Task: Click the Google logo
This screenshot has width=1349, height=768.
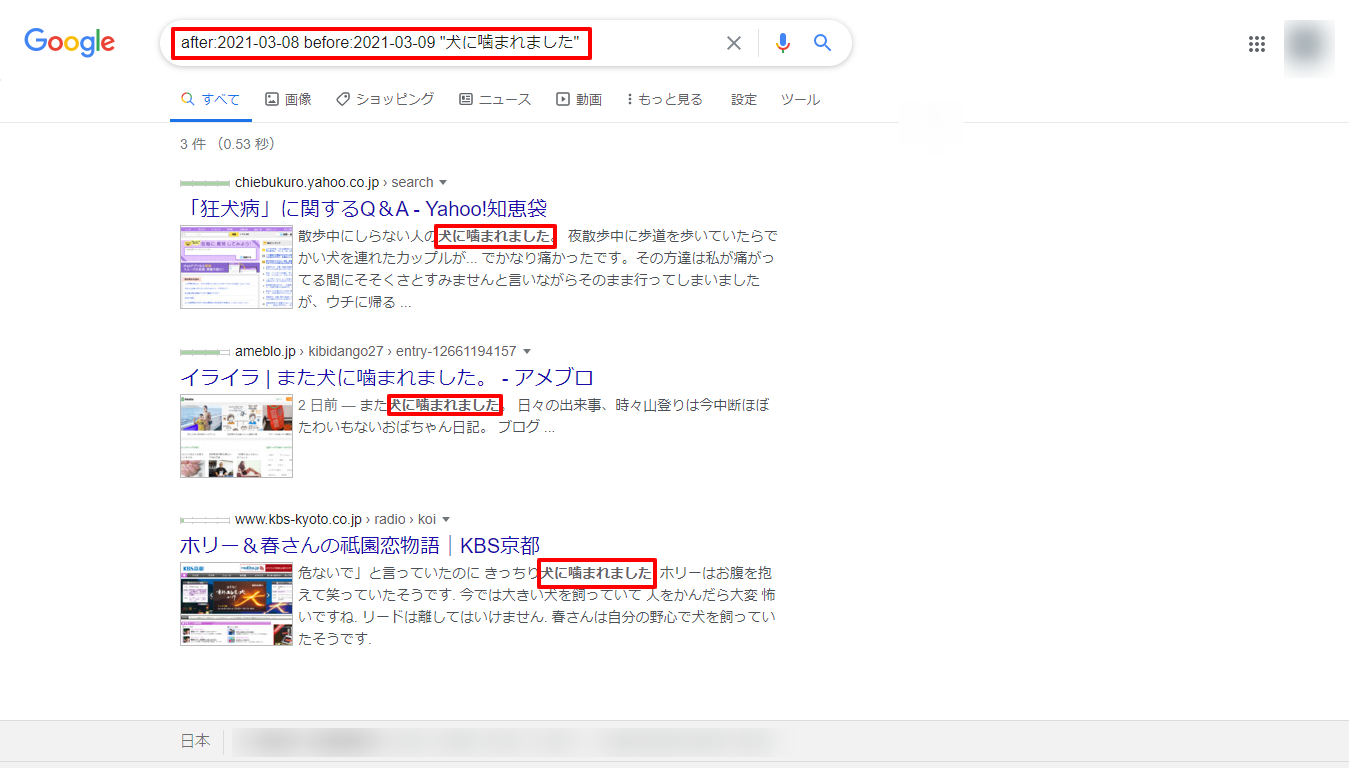Action: click(69, 42)
